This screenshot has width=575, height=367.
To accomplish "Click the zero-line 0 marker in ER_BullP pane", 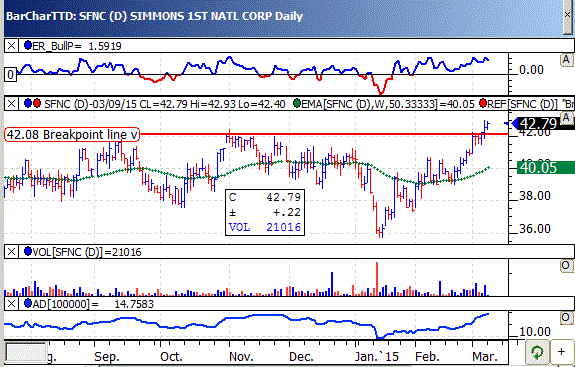I will pyautogui.click(x=10, y=75).
